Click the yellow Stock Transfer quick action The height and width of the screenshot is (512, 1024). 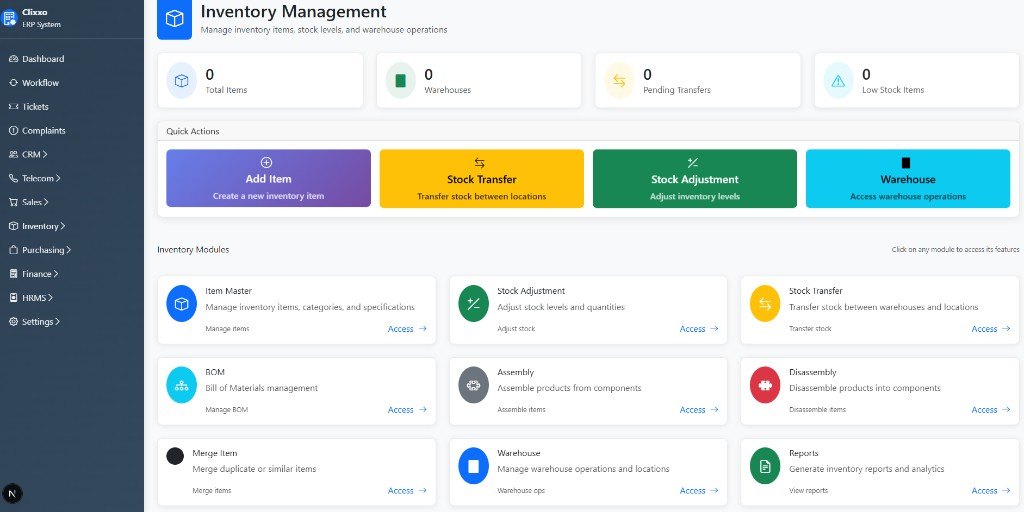pos(481,178)
